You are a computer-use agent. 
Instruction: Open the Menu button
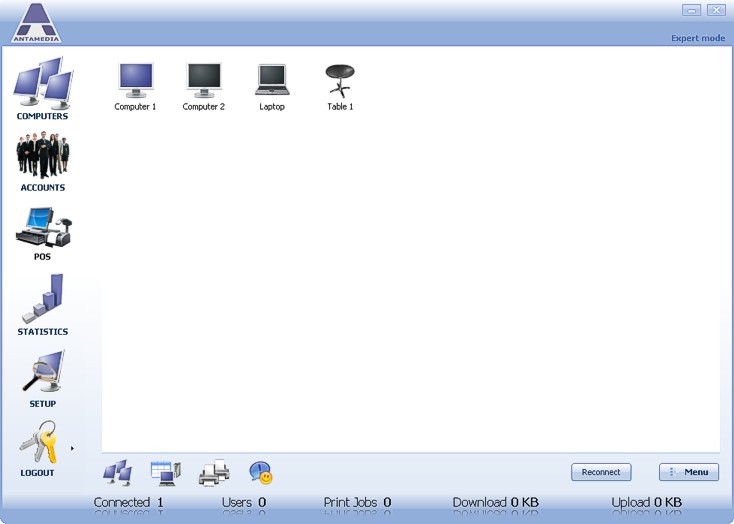(x=689, y=472)
